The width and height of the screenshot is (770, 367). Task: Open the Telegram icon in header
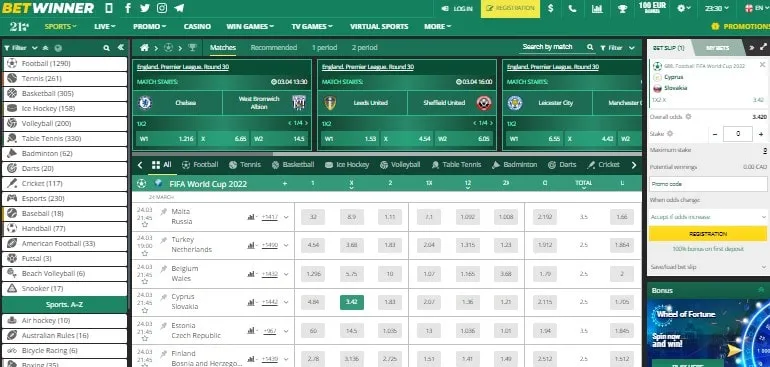(180, 8)
